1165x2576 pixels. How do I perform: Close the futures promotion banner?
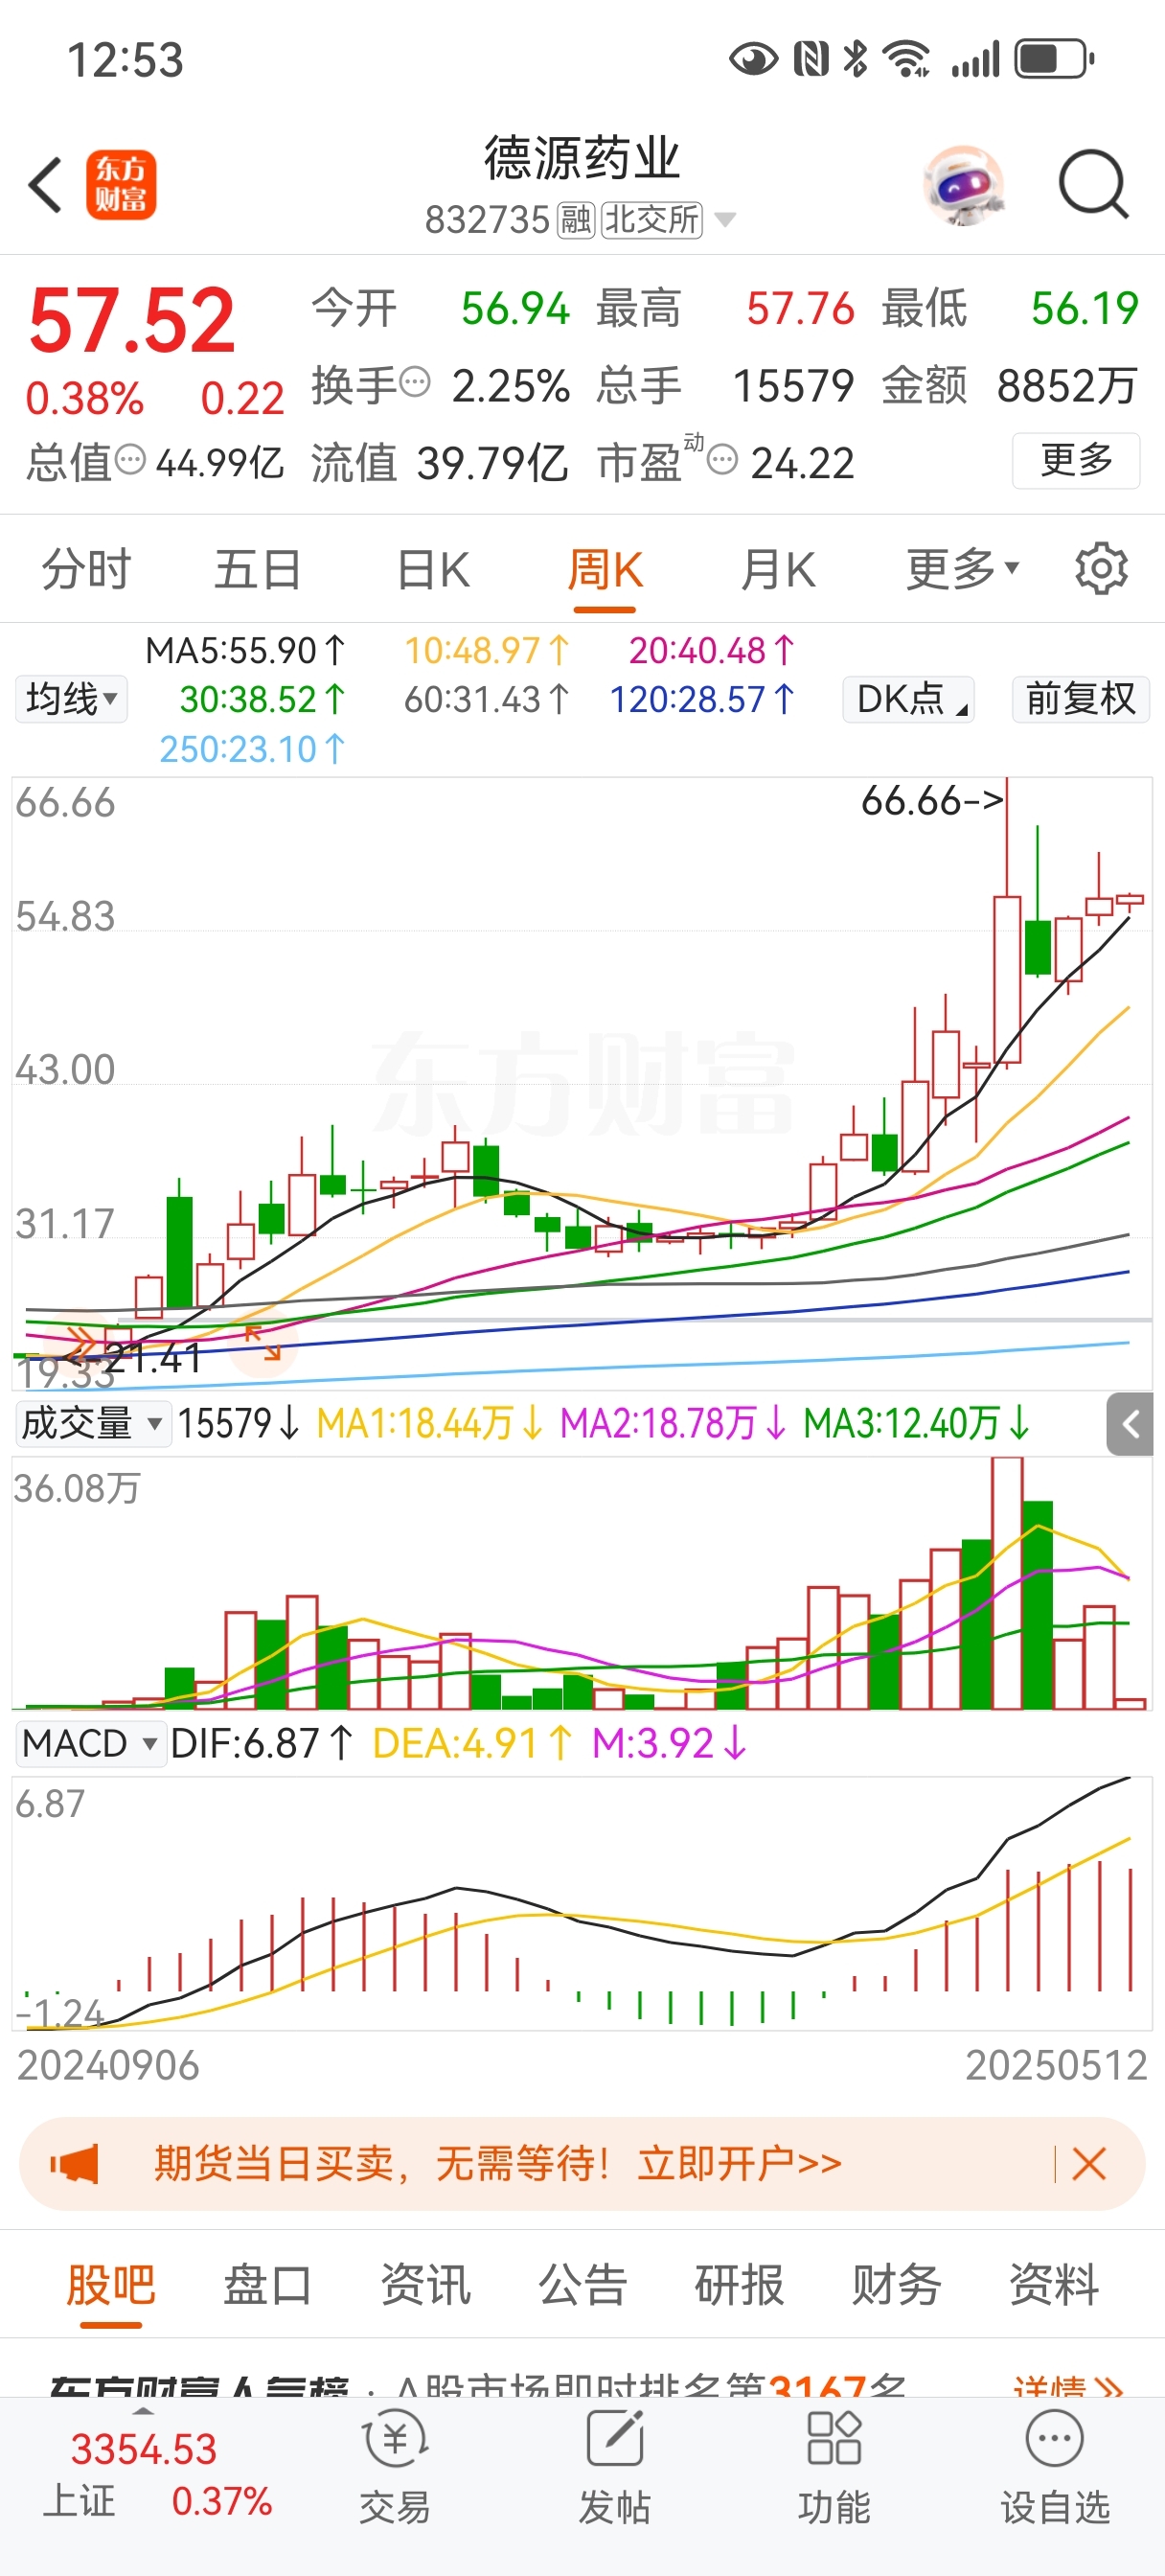pos(1089,2163)
